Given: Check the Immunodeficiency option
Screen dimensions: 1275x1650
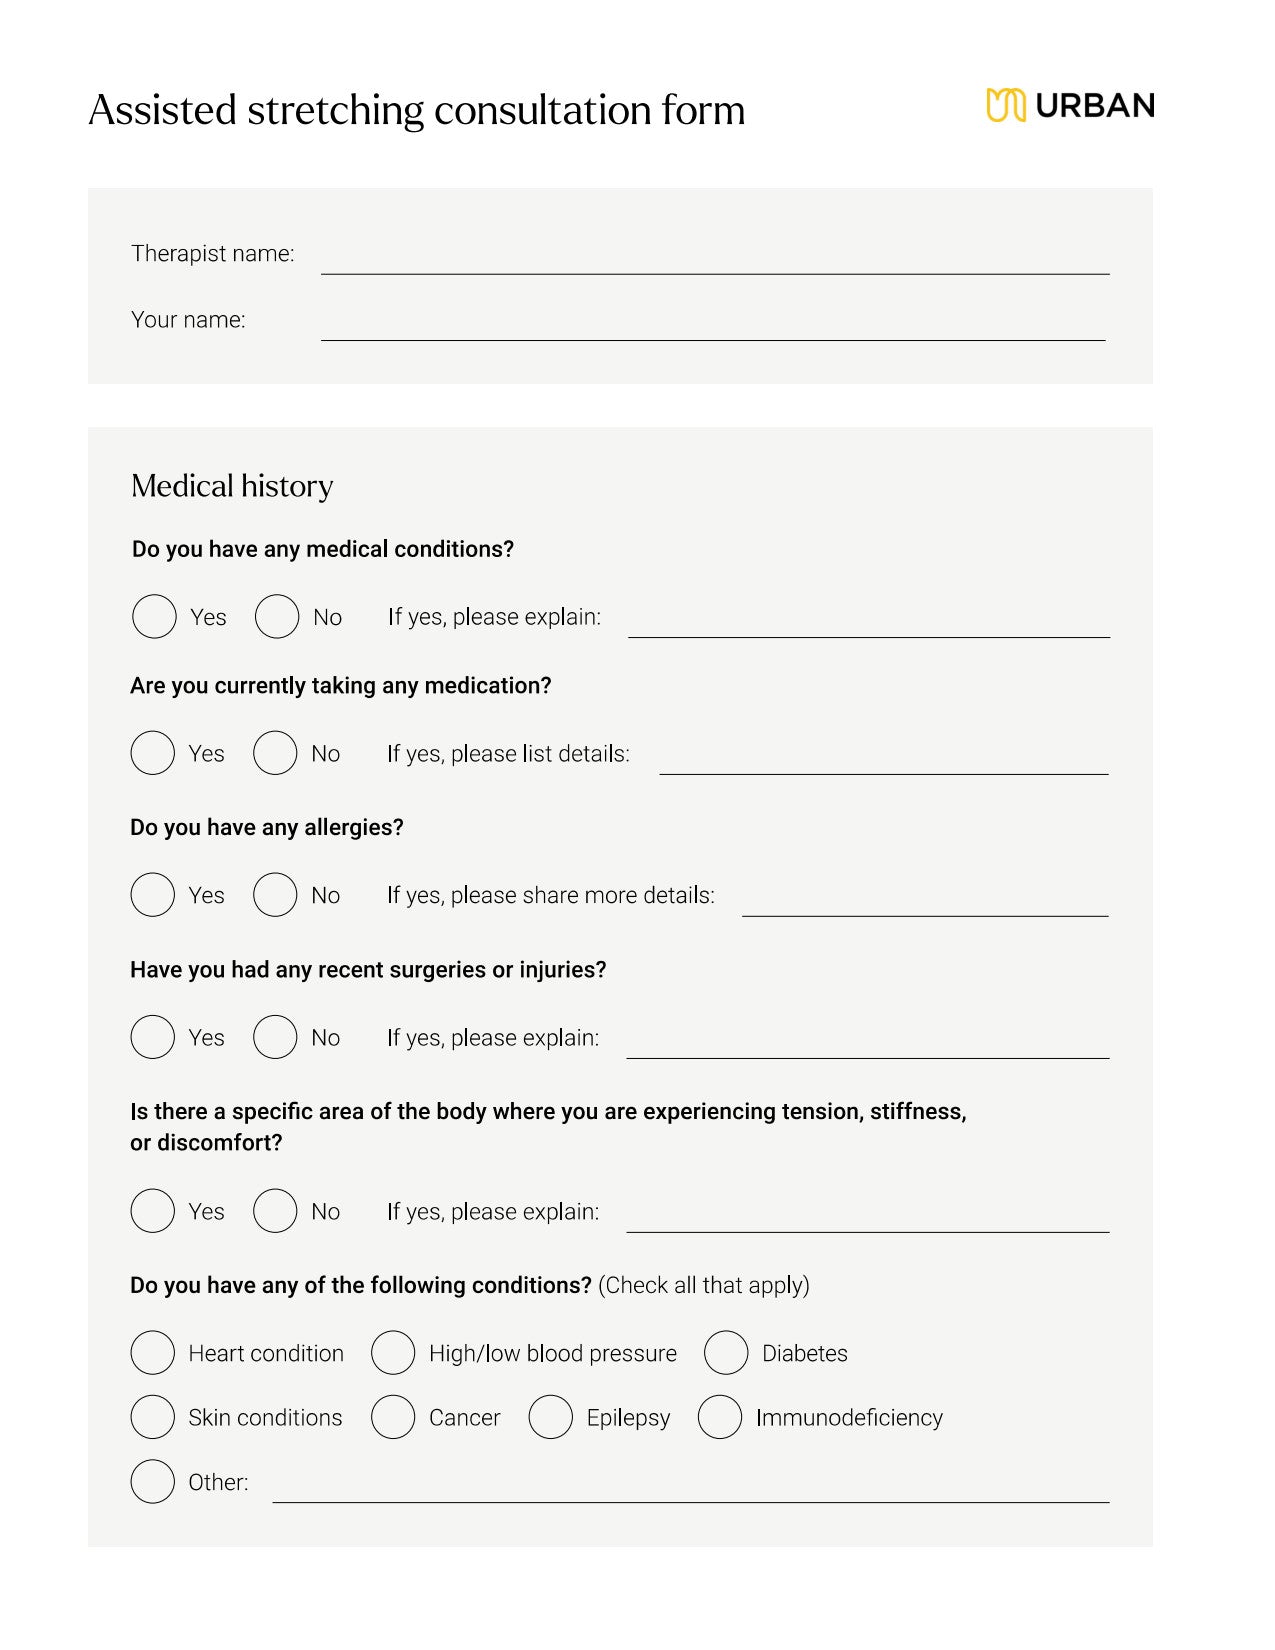Looking at the screenshot, I should pyautogui.click(x=720, y=1417).
